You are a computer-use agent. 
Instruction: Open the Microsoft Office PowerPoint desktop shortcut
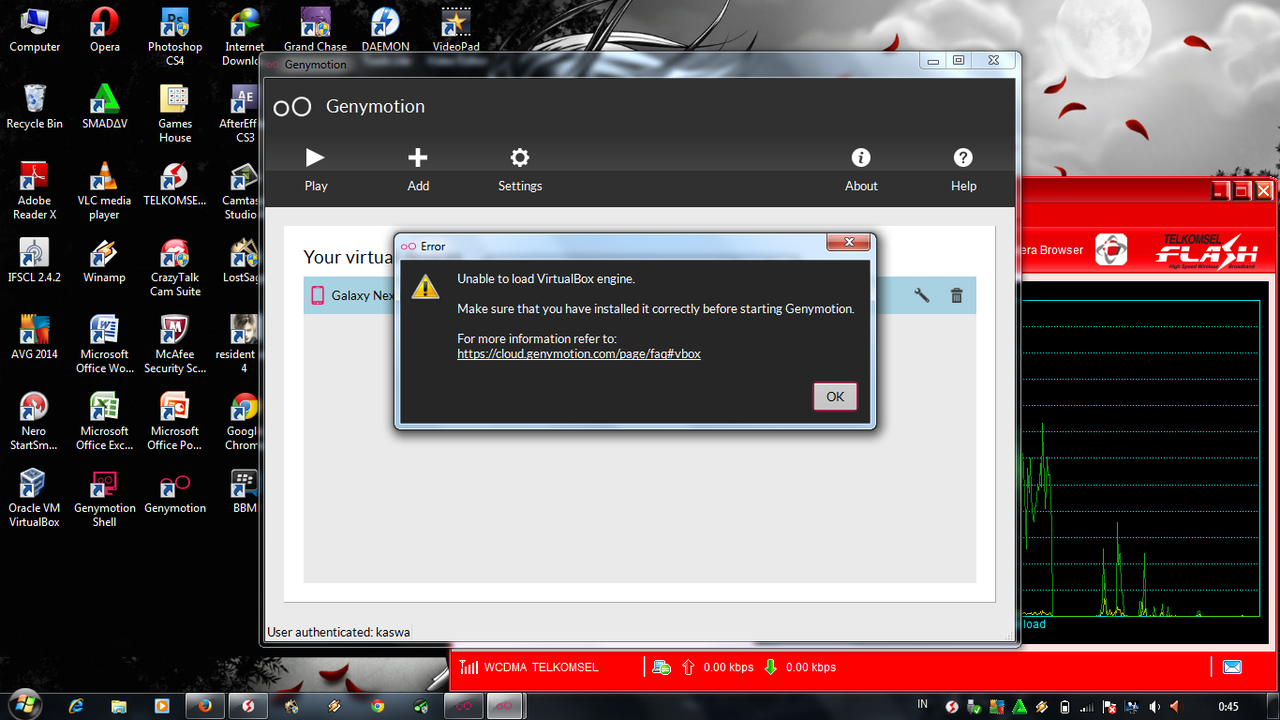175,422
